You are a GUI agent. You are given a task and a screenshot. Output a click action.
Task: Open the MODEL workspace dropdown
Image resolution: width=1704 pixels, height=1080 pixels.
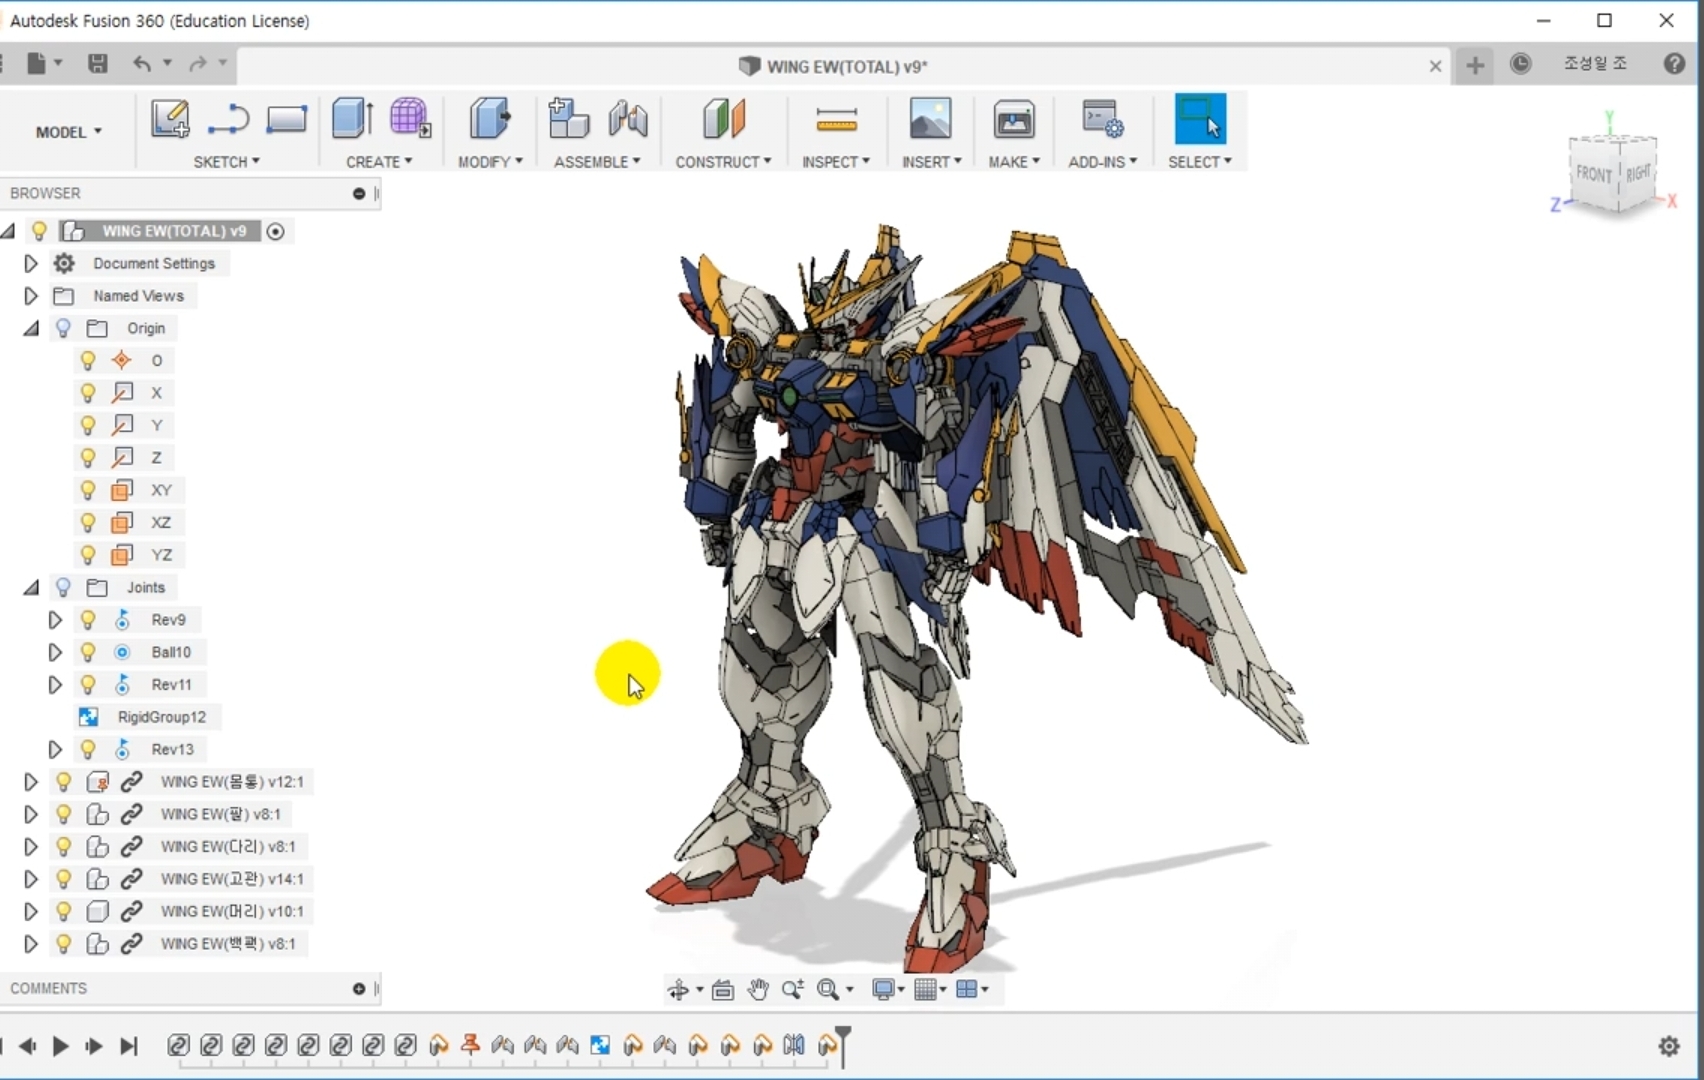pos(68,132)
